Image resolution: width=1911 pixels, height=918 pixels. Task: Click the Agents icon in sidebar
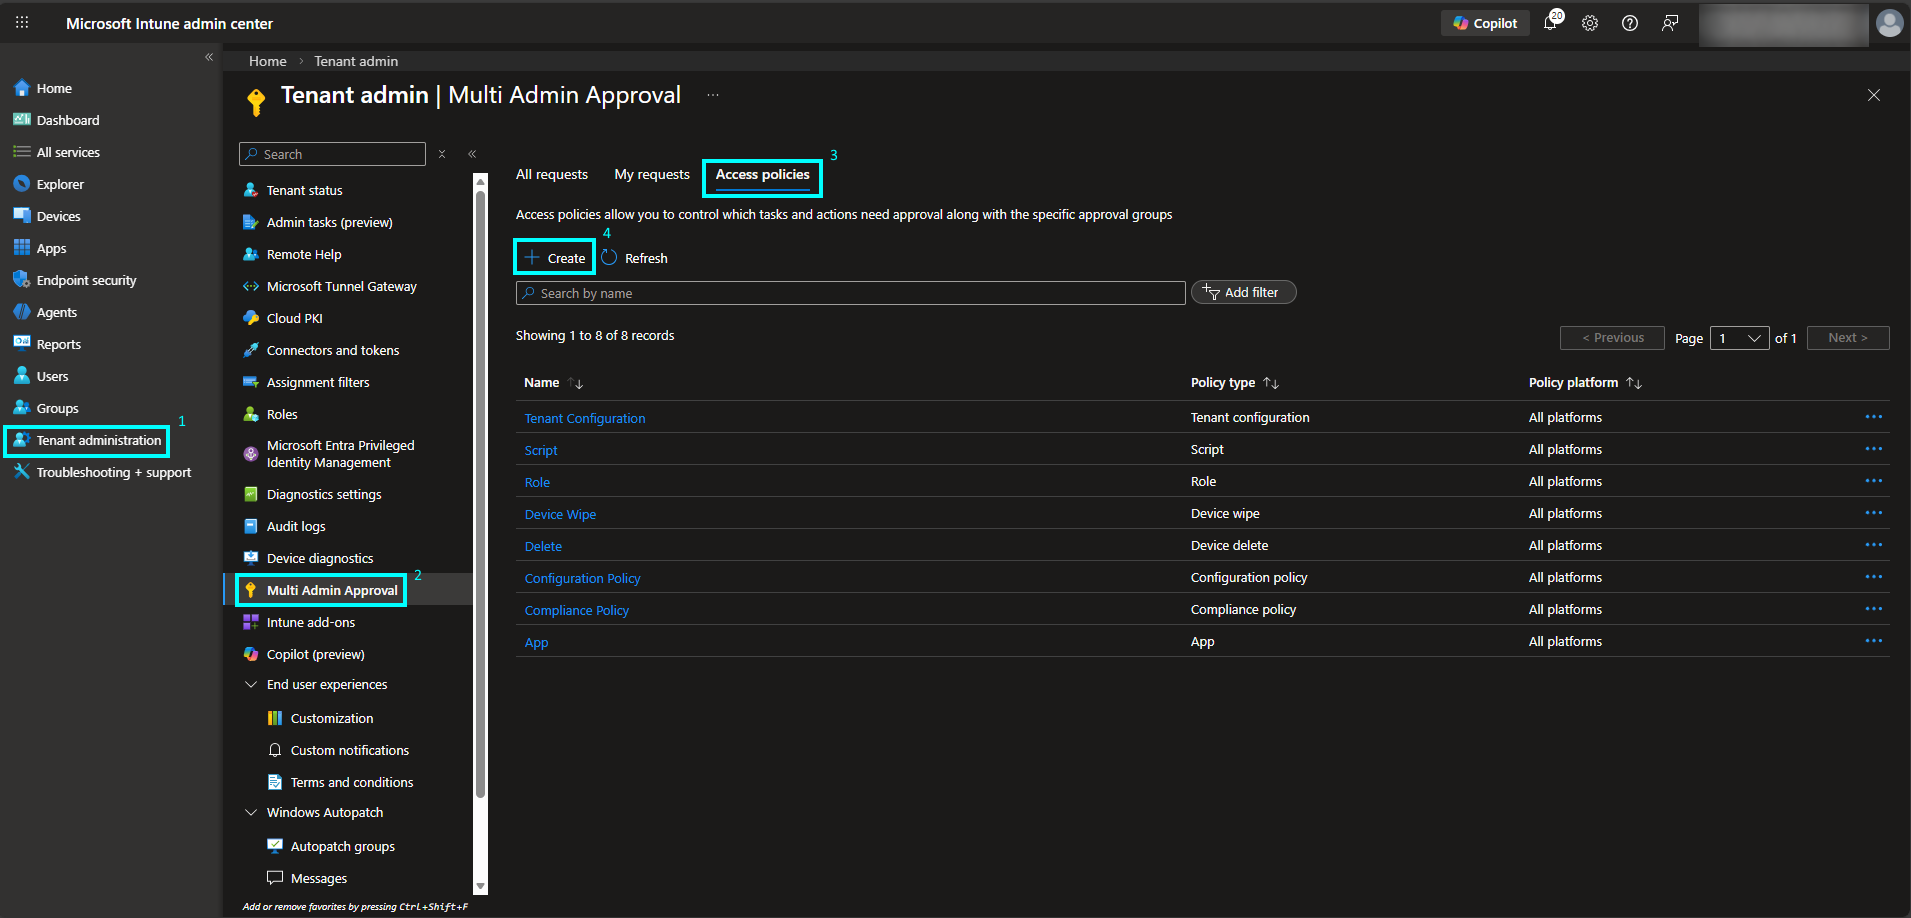click(x=21, y=312)
